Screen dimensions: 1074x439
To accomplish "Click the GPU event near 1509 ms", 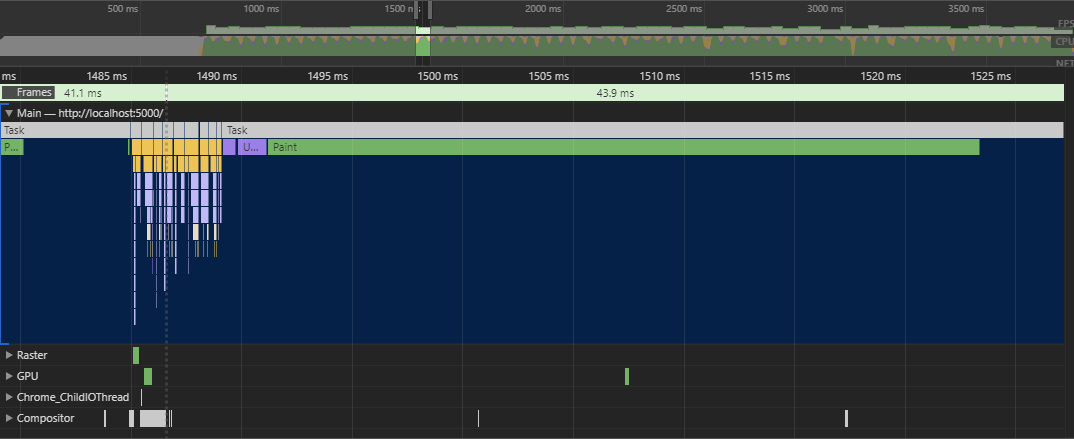I will click(x=627, y=376).
